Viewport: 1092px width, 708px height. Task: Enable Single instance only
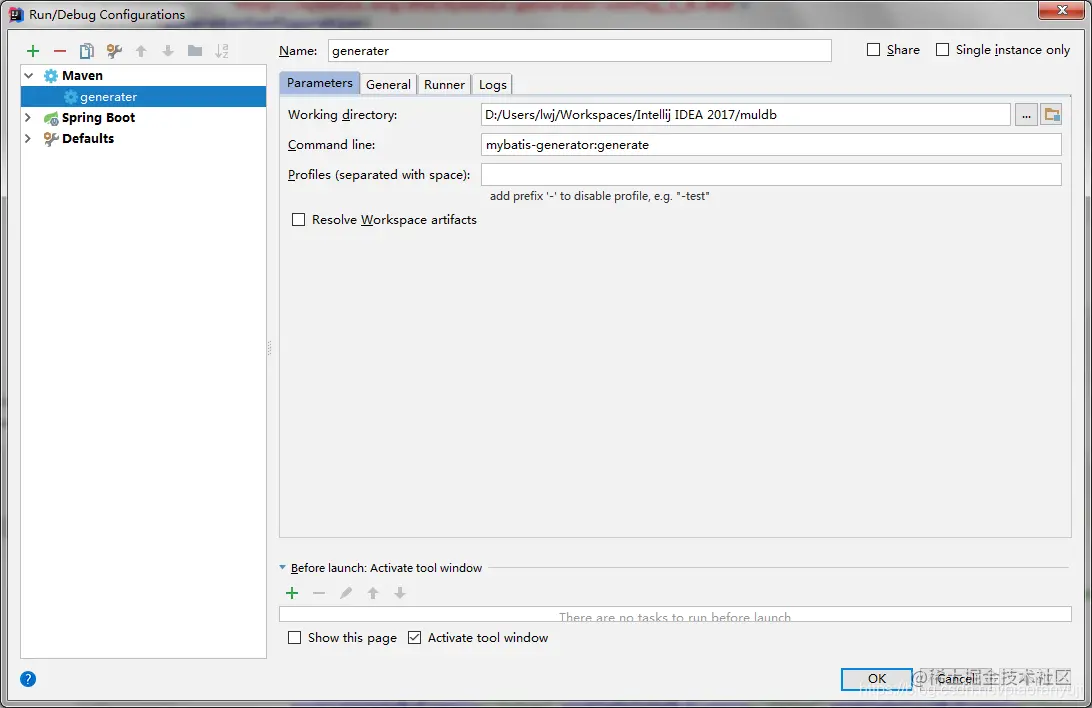tap(942, 50)
